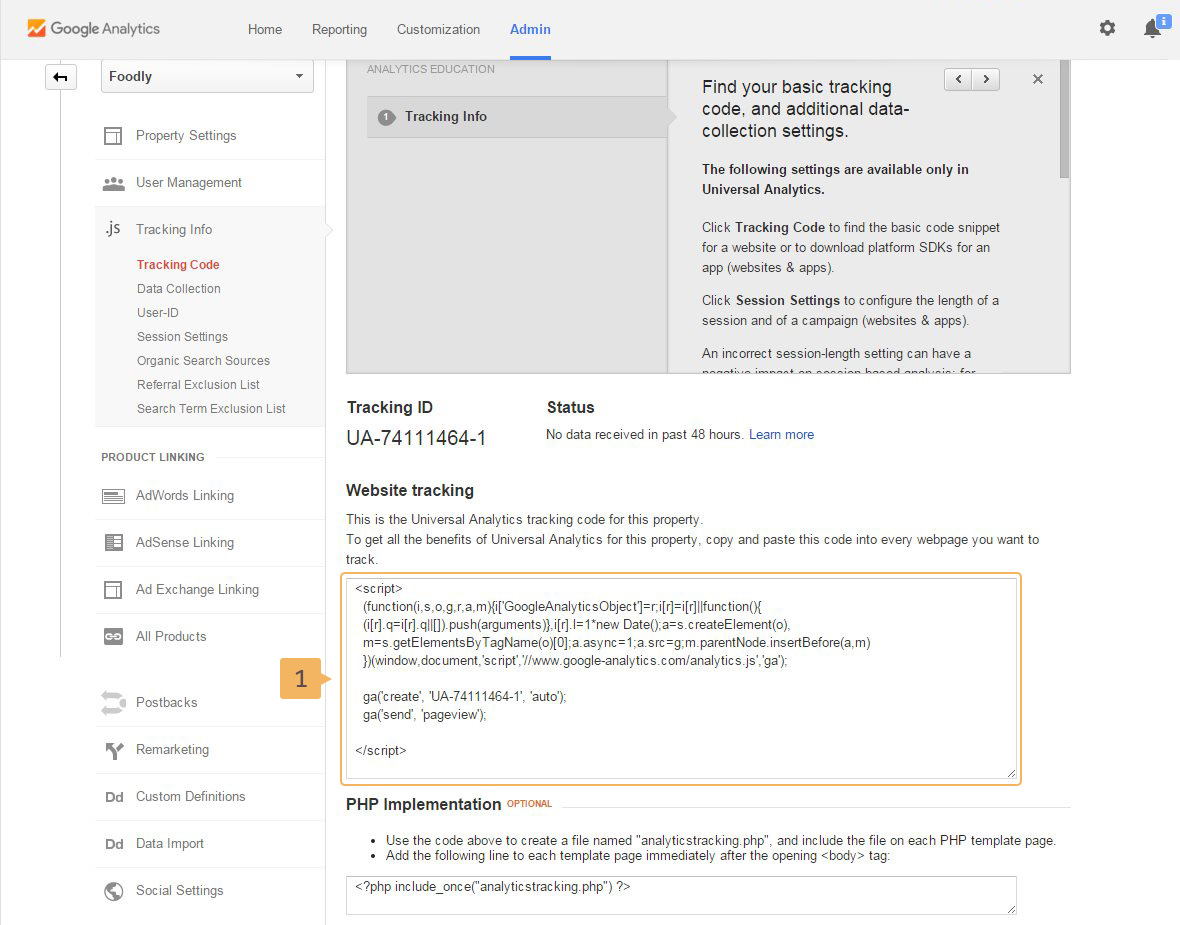This screenshot has width=1180, height=925.
Task: Click the Social Settings globe icon
Action: tap(113, 891)
